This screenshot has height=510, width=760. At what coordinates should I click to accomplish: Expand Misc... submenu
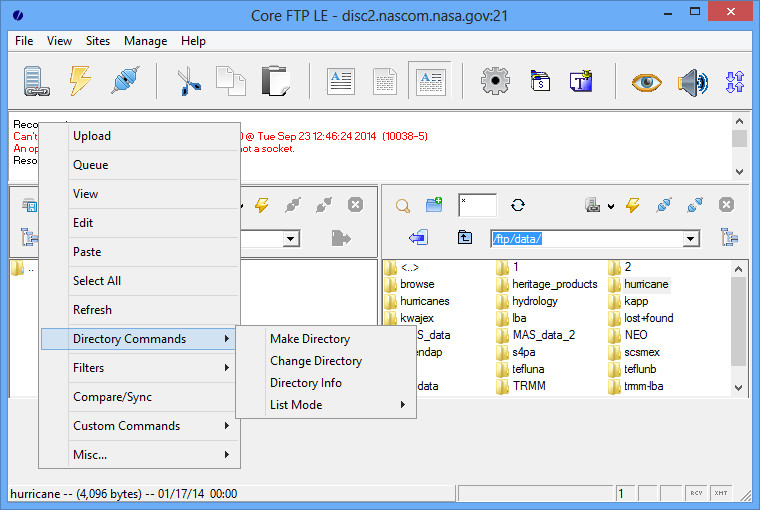tap(140, 455)
